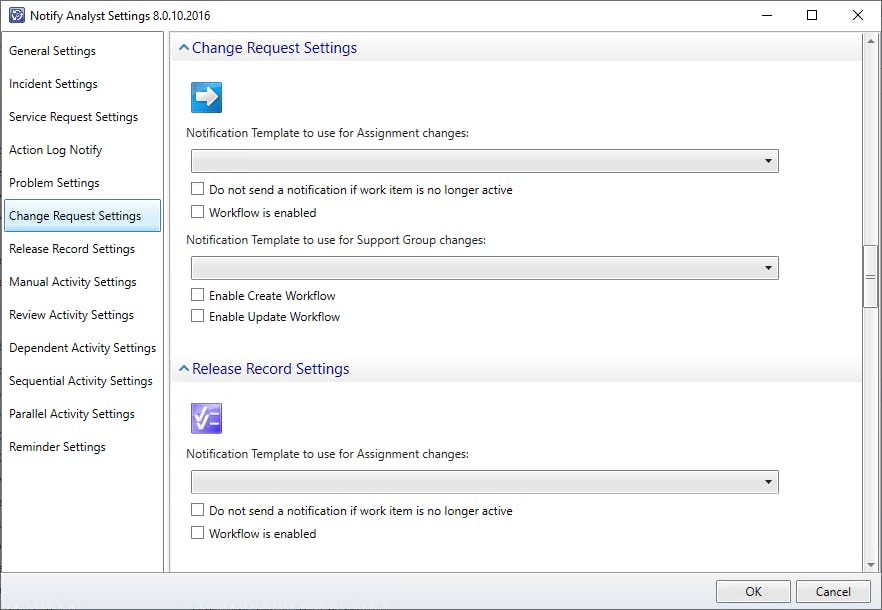Image resolution: width=882 pixels, height=610 pixels.
Task: Collapse the Change Request Settings section
Action: tap(183, 48)
